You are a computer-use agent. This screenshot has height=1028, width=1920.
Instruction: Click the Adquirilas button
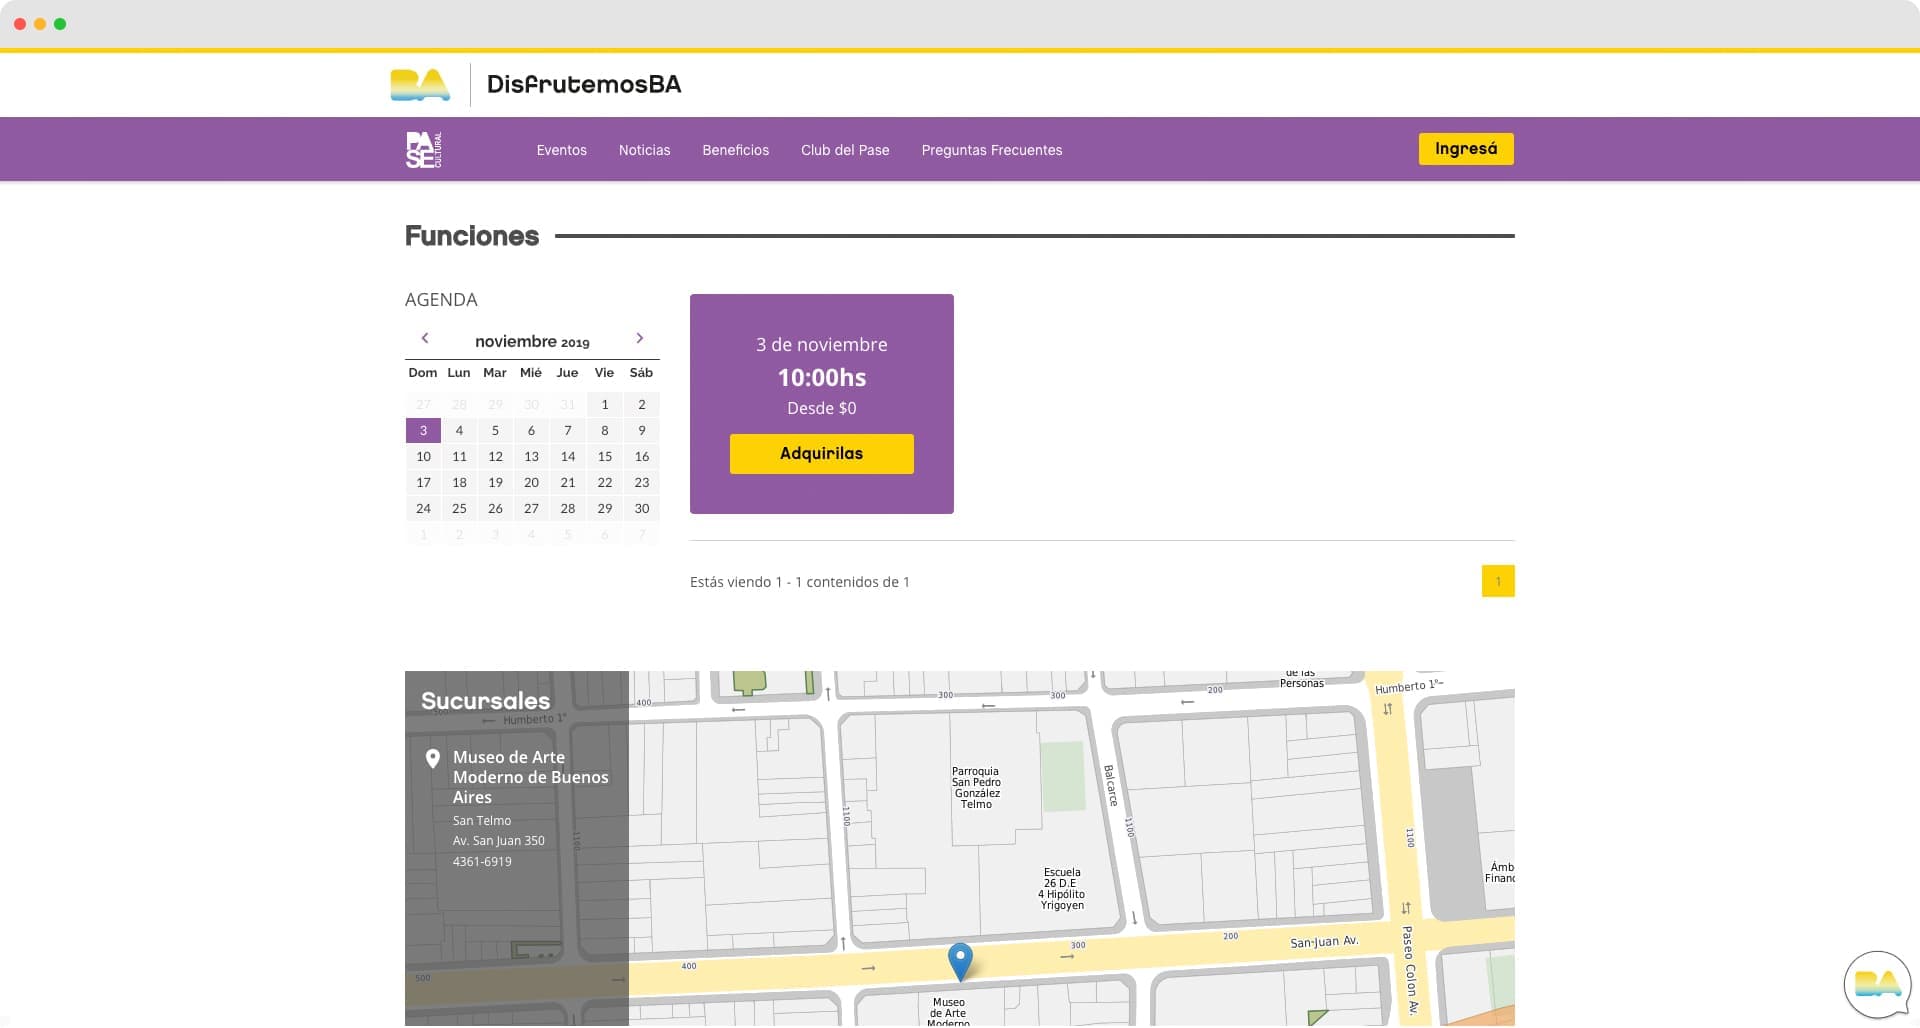click(822, 454)
